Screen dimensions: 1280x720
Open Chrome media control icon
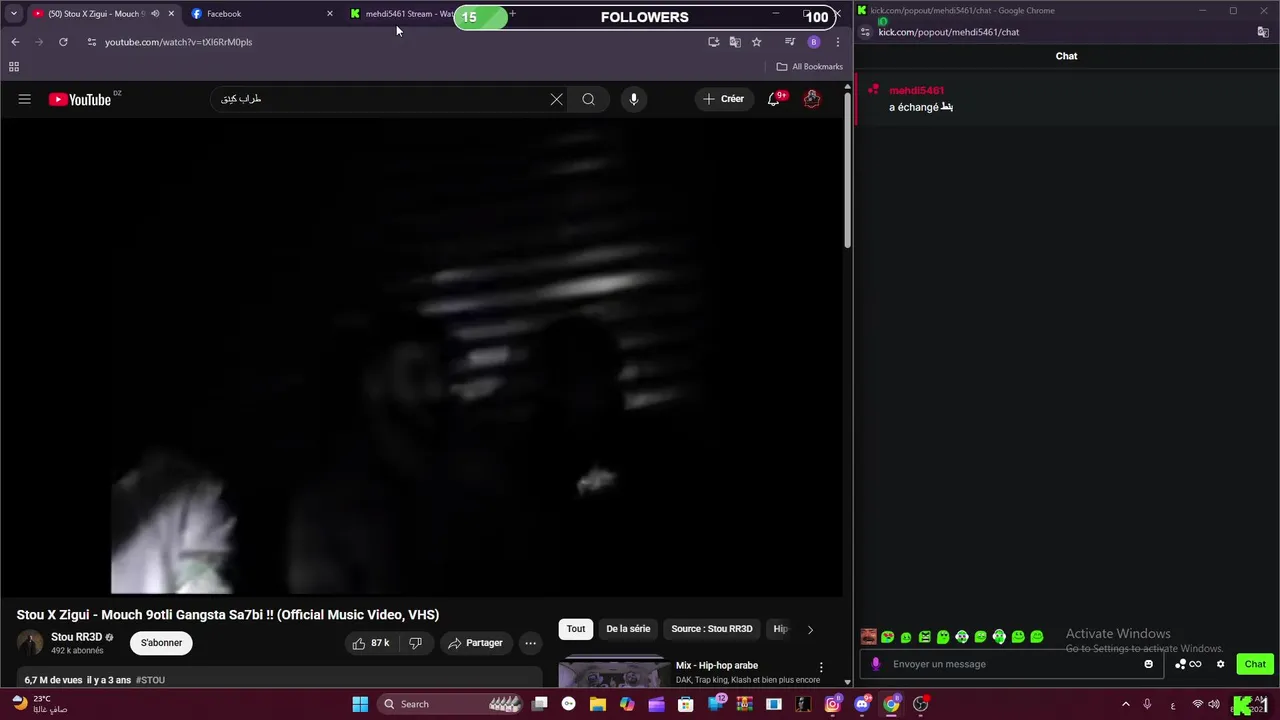[790, 42]
